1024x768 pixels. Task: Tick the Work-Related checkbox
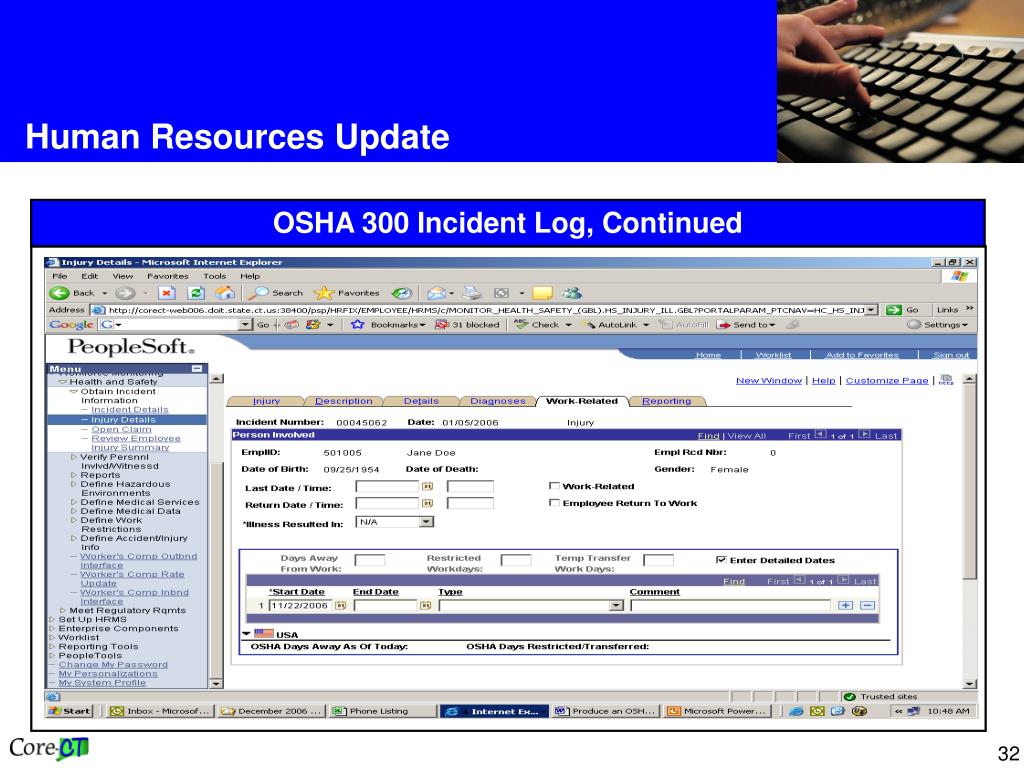coord(554,486)
